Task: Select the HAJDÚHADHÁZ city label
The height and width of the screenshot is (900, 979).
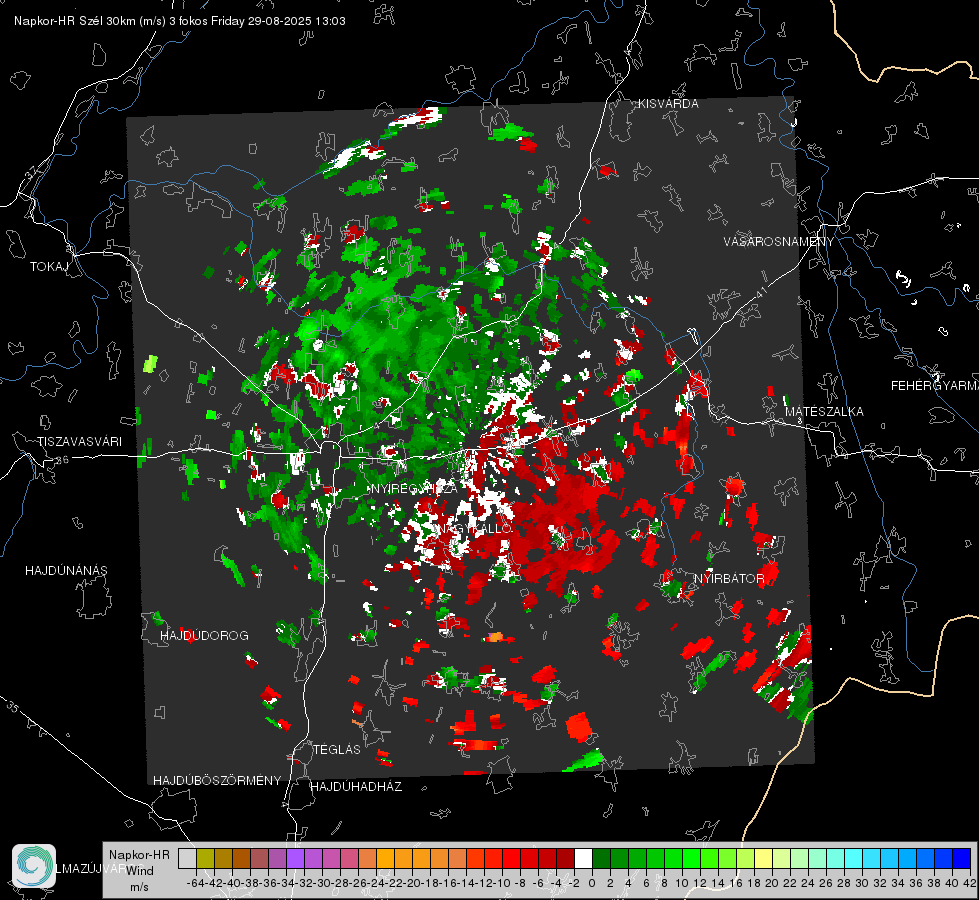Action: click(356, 787)
